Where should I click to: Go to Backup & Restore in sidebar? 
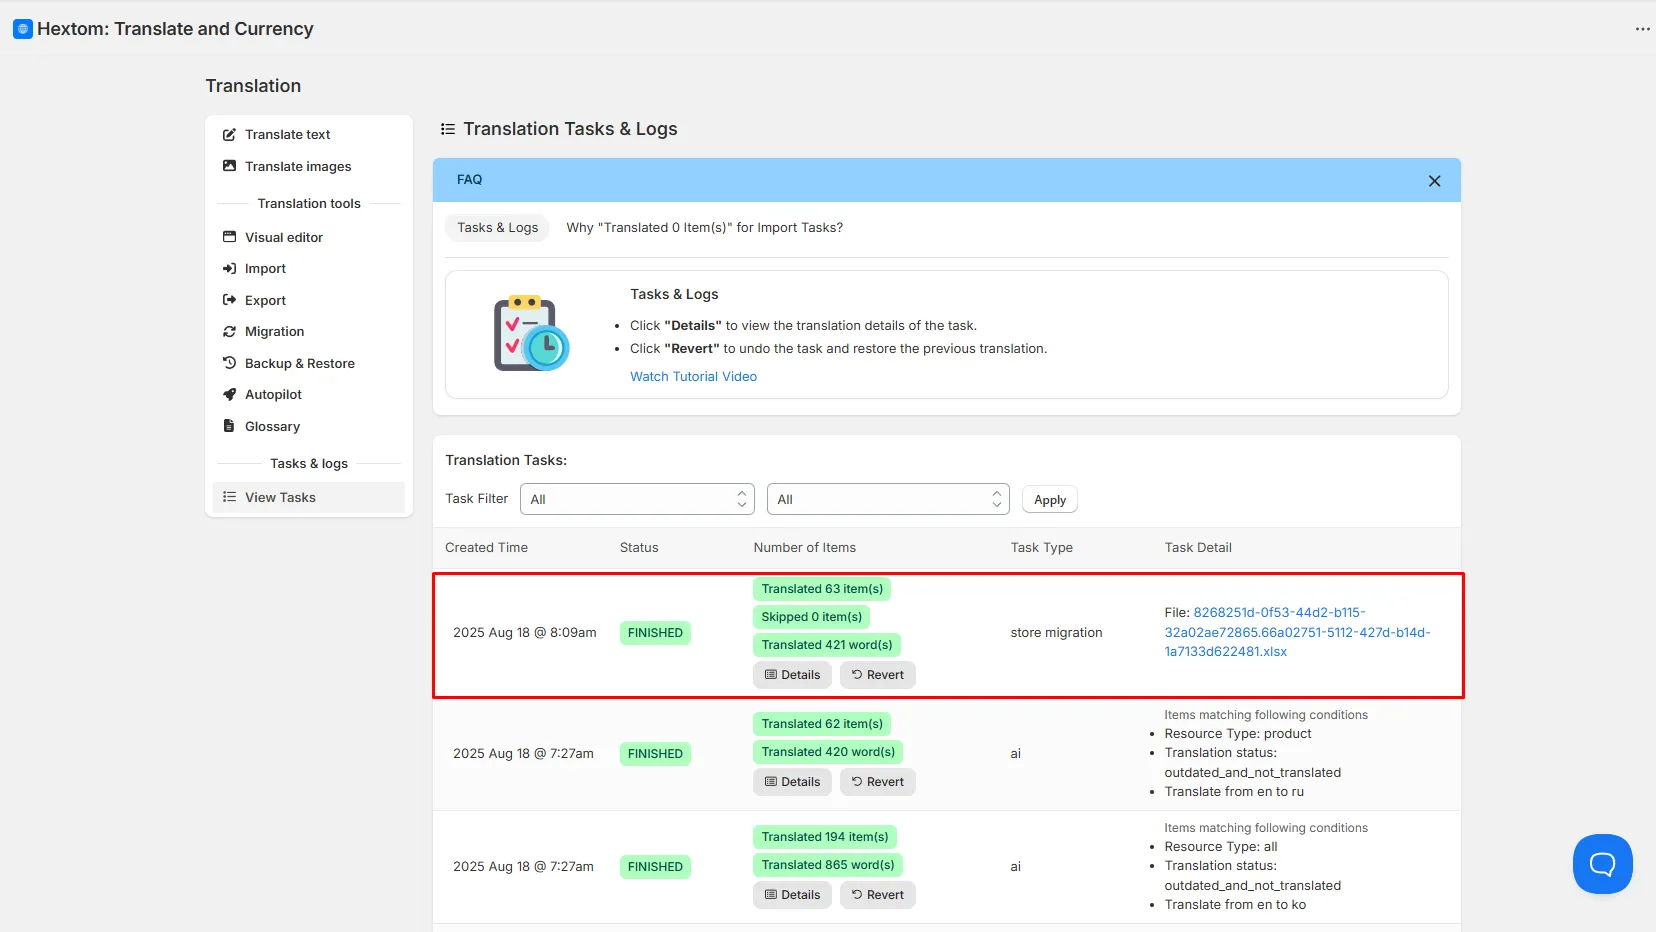[300, 363]
